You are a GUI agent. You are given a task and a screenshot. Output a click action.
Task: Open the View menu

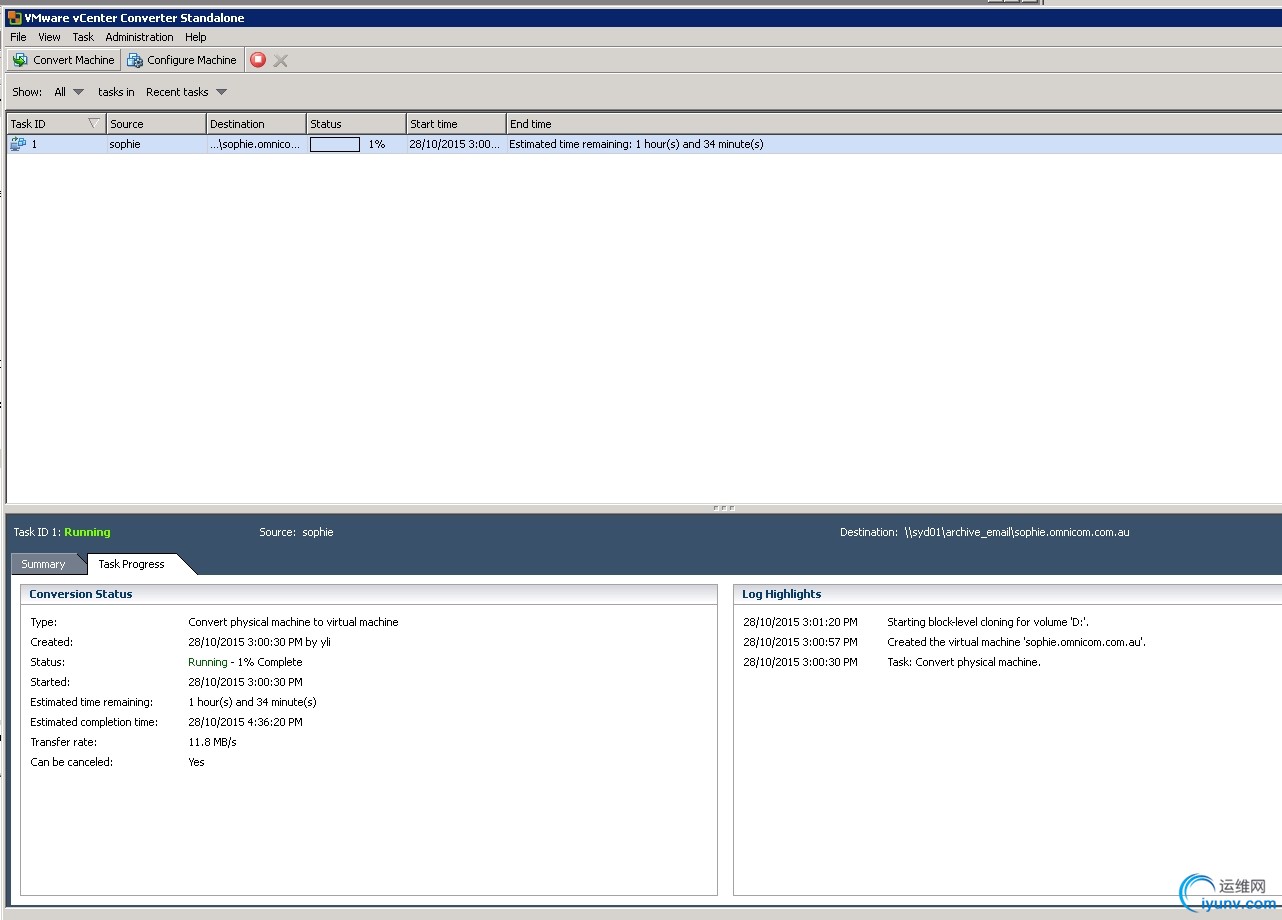point(49,37)
